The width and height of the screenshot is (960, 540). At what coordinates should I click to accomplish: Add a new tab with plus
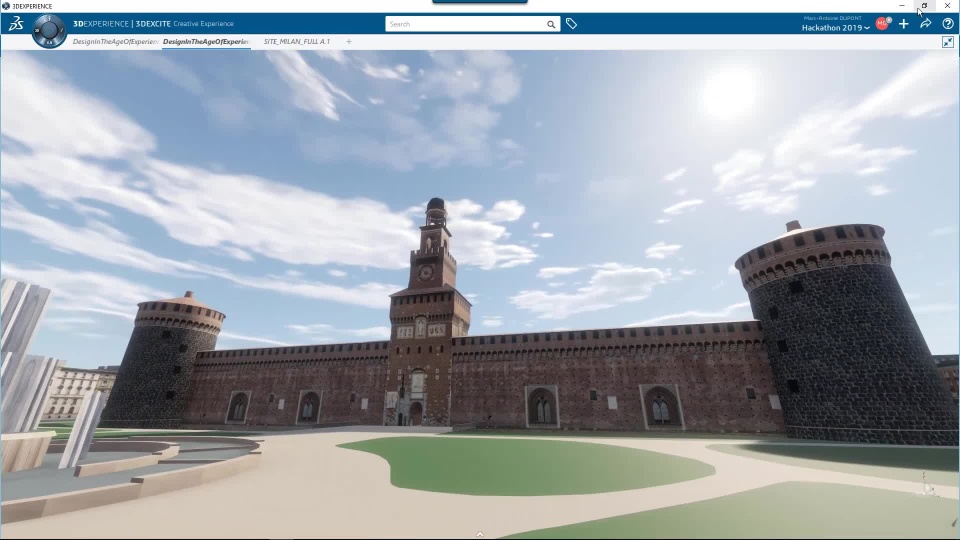coord(349,42)
